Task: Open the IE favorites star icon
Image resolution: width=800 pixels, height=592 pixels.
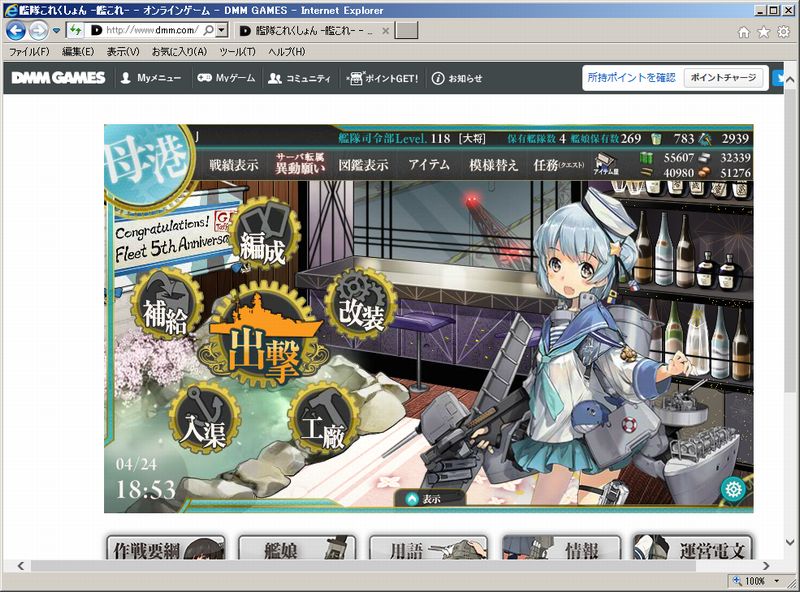Action: pos(763,32)
